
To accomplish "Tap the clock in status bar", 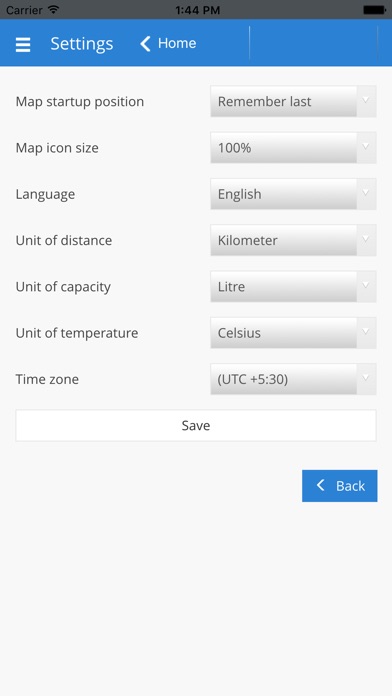I will (x=198, y=10).
